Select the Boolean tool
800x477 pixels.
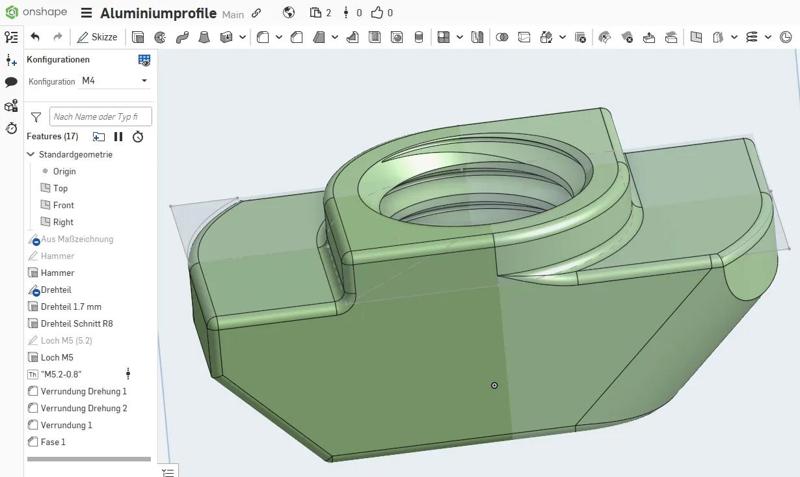tap(502, 37)
